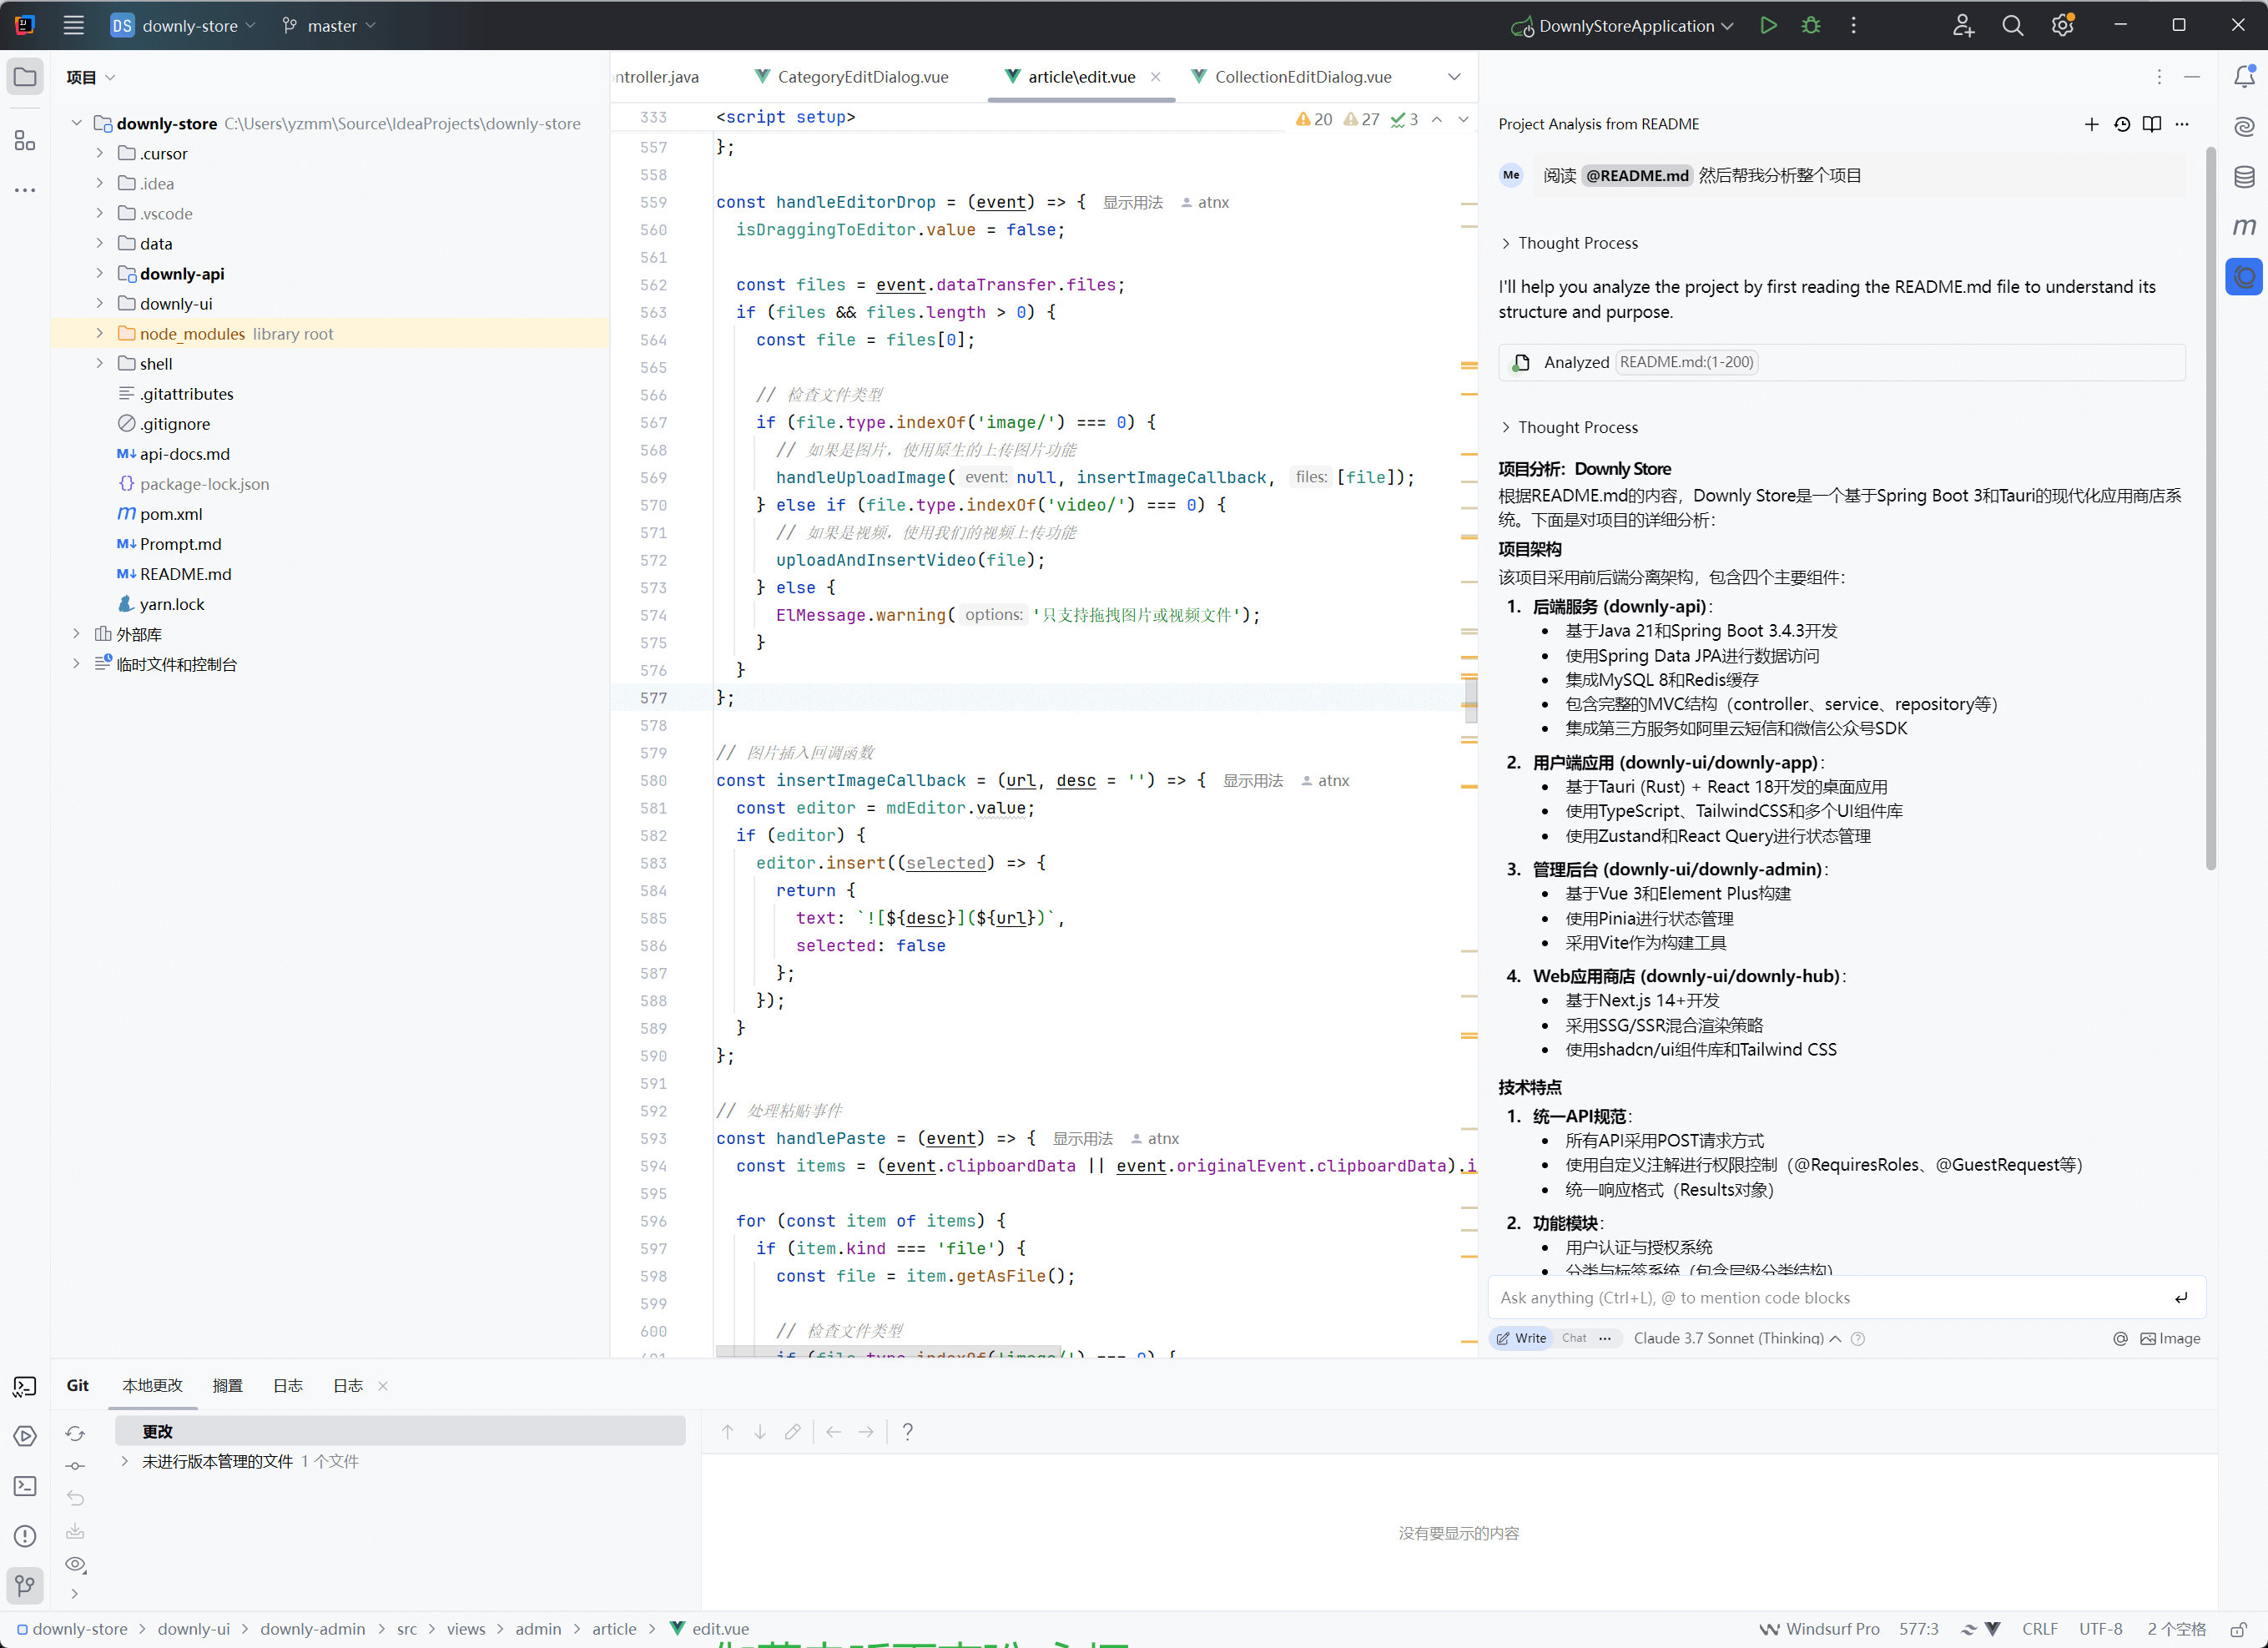Close the second 日志 tab

(382, 1386)
